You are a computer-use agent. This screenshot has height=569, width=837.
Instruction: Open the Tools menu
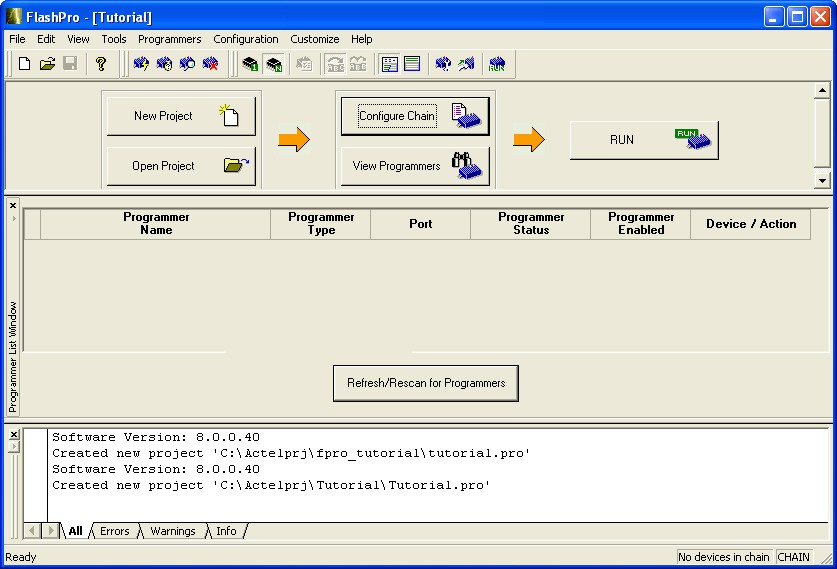pos(114,39)
